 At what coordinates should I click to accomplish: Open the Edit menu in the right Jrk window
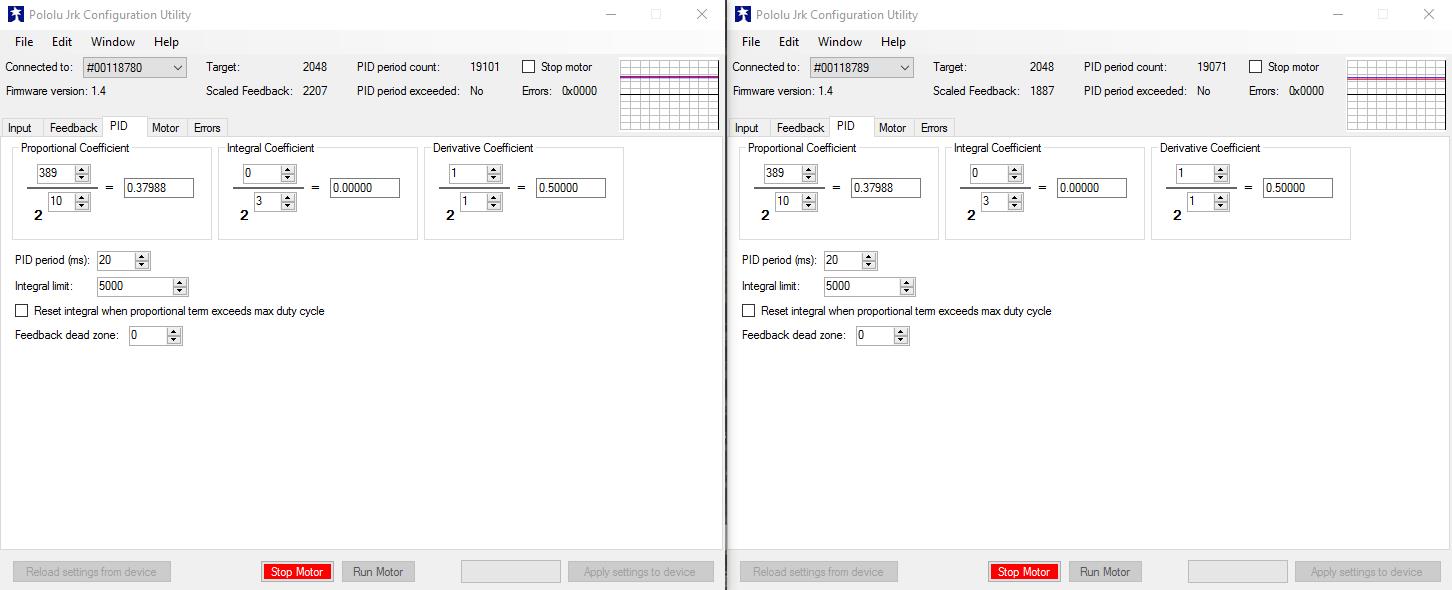pyautogui.click(x=789, y=42)
